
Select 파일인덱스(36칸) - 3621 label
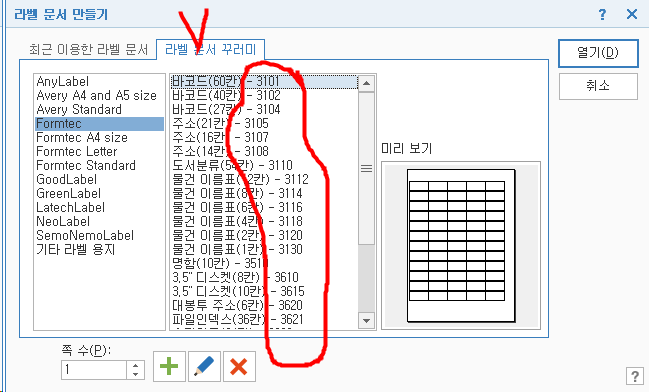(x=264, y=320)
